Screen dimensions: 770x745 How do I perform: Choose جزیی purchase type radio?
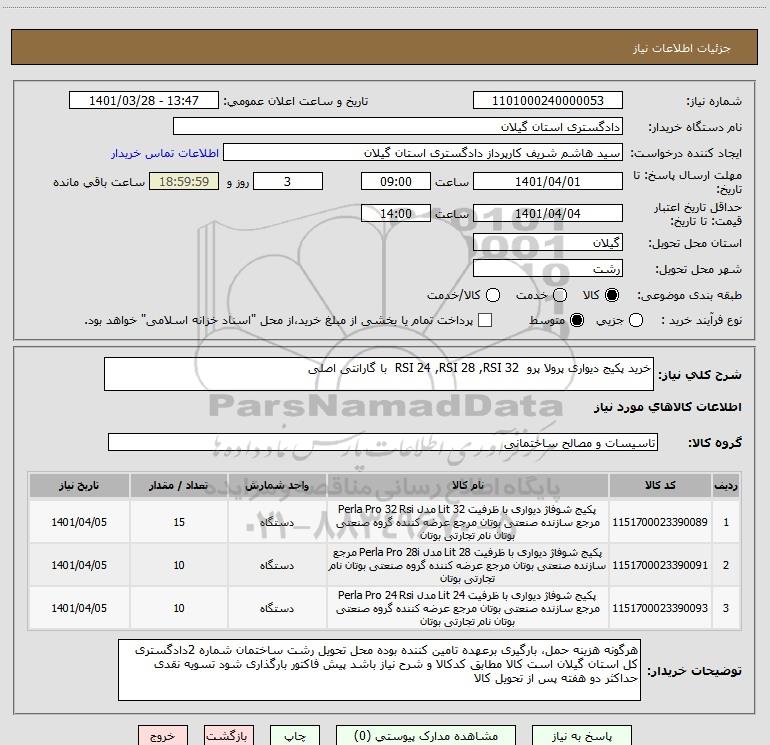pyautogui.click(x=635, y=321)
